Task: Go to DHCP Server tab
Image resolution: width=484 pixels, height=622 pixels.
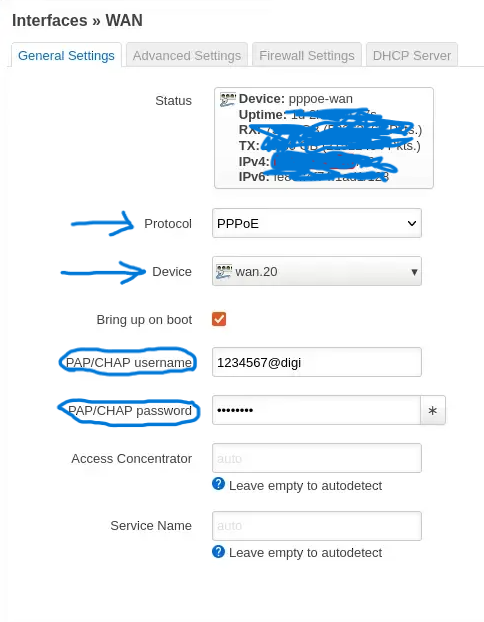Action: (x=412, y=56)
